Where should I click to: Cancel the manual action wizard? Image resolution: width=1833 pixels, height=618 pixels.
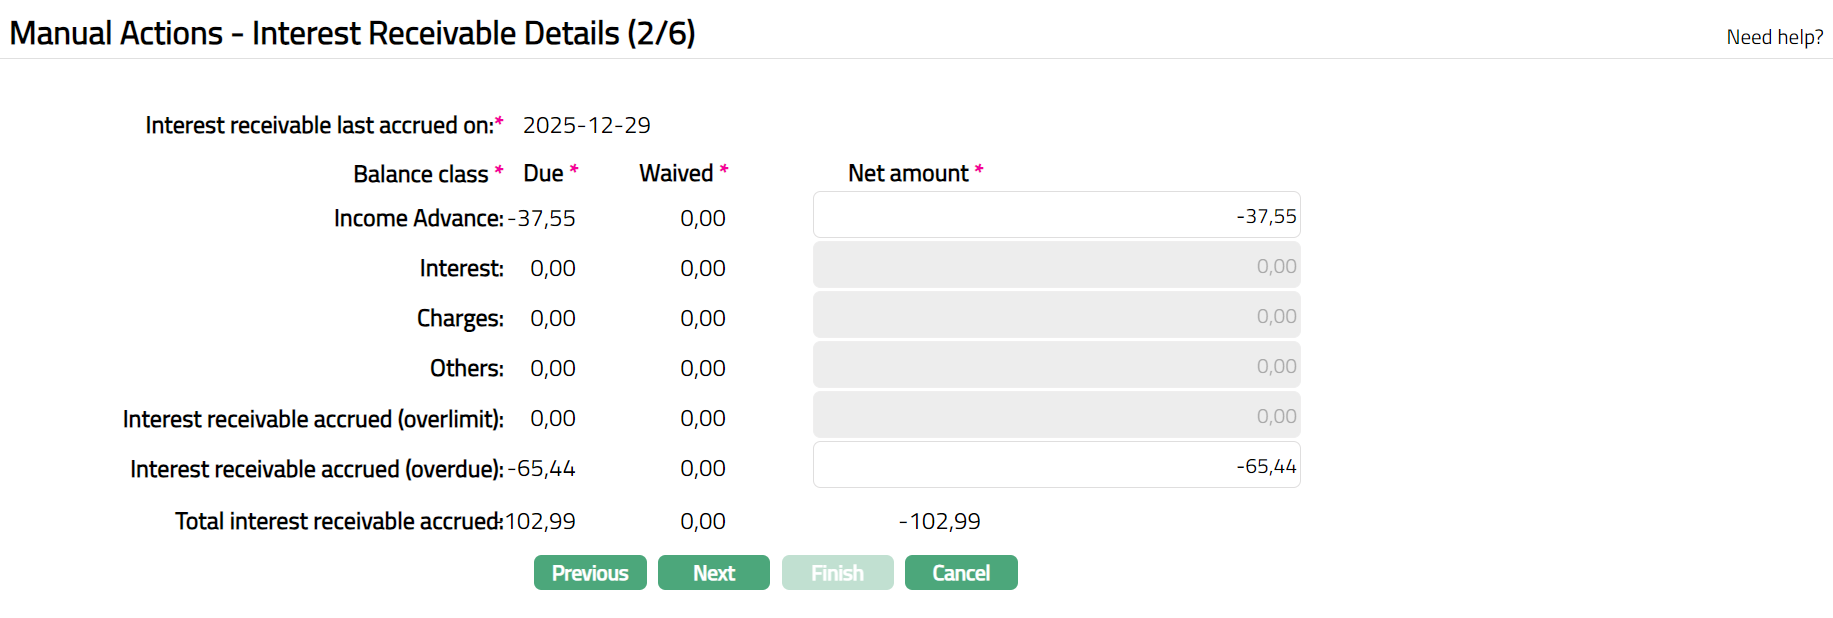961,573
